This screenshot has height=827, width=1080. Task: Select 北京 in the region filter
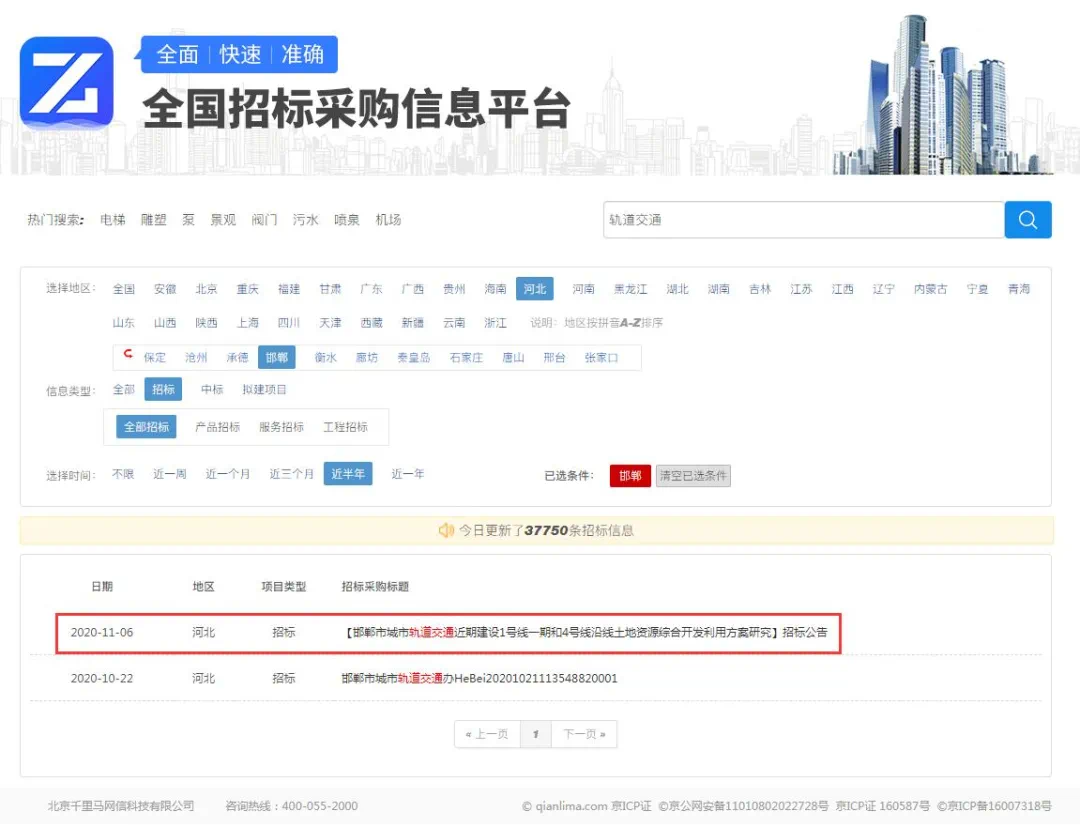[x=206, y=289]
